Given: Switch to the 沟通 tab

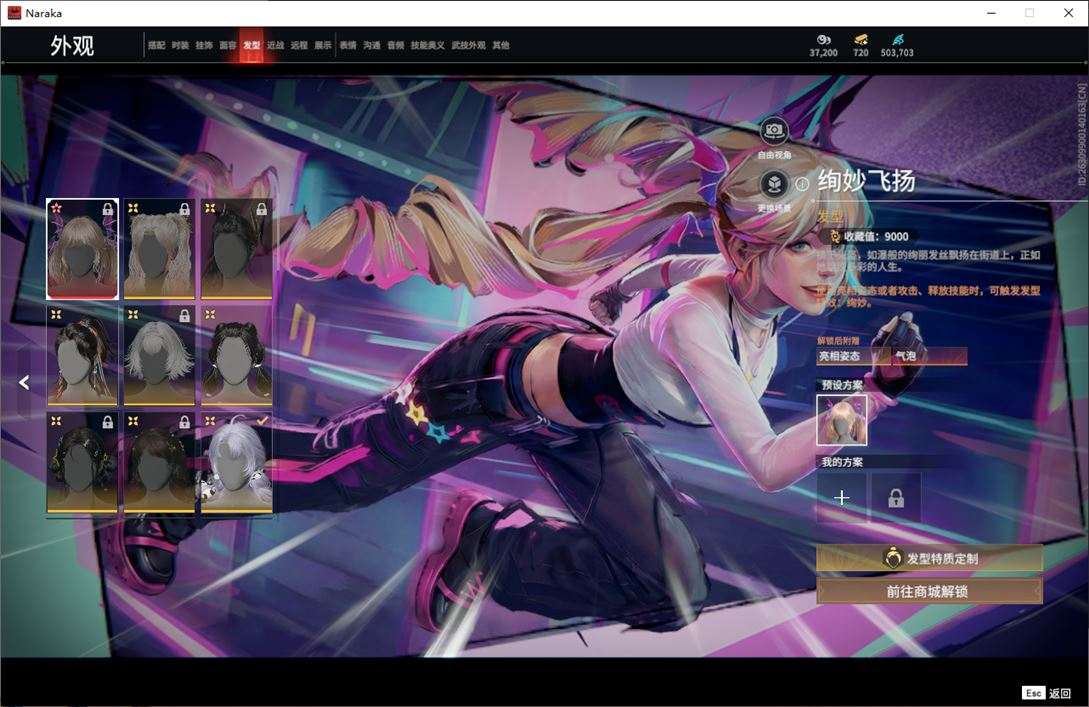Looking at the screenshot, I should pos(372,45).
